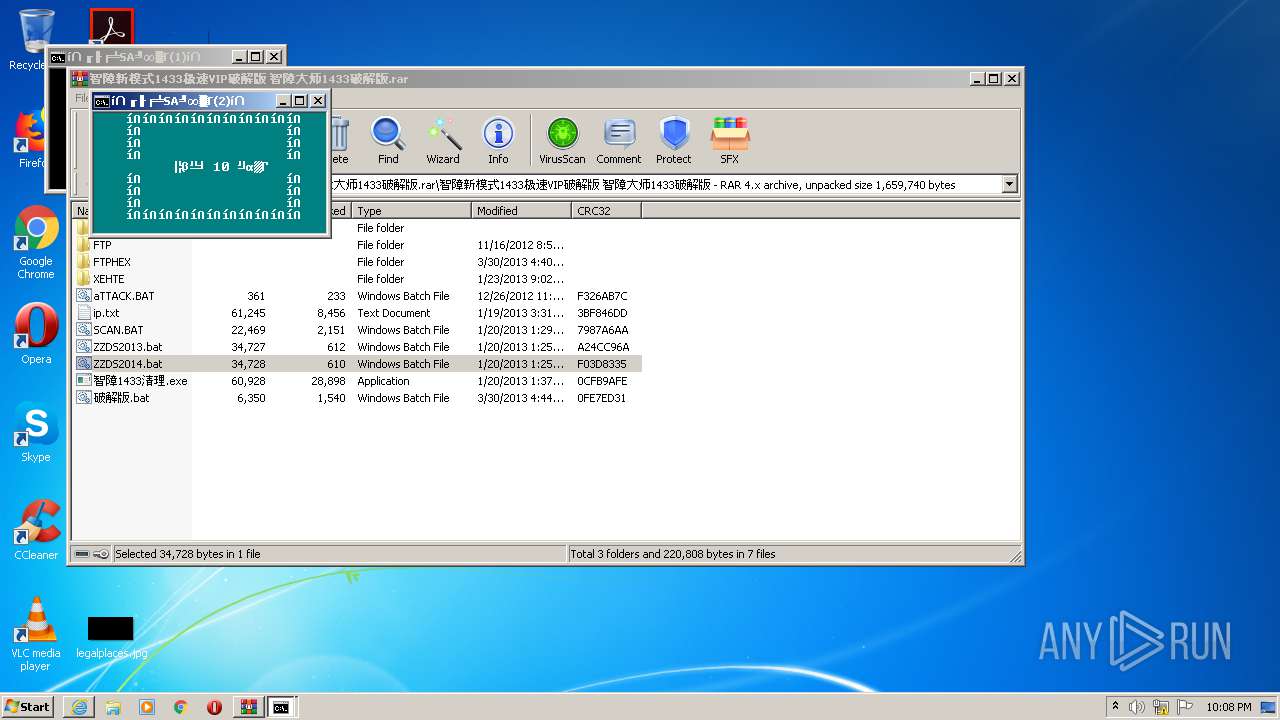
Task: Click the status bar drive icon
Action: click(82, 554)
